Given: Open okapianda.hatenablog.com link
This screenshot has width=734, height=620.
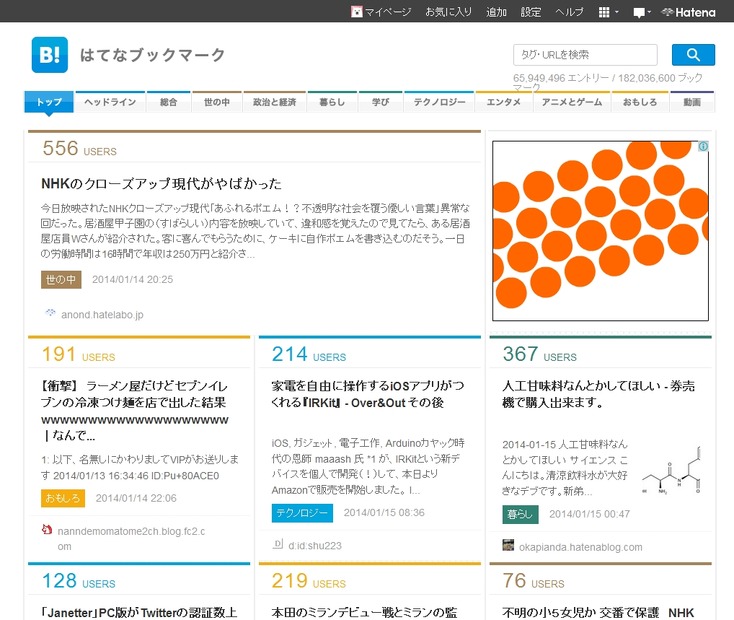Looking at the screenshot, I should pyautogui.click(x=580, y=547).
